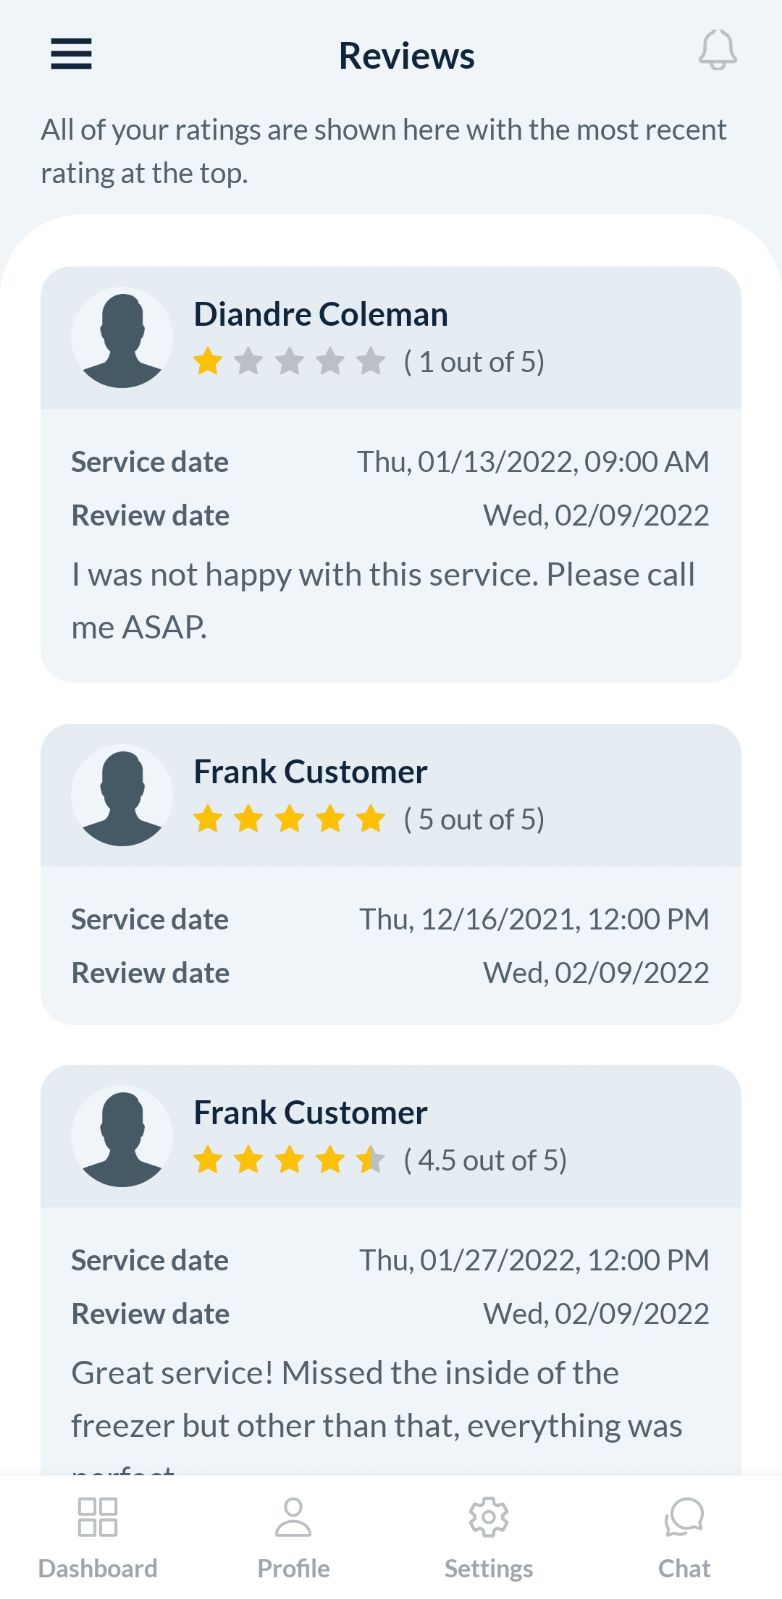Viewport: 782px width, 1599px height.
Task: Tap the Chat label in bottom navigation
Action: [684, 1568]
